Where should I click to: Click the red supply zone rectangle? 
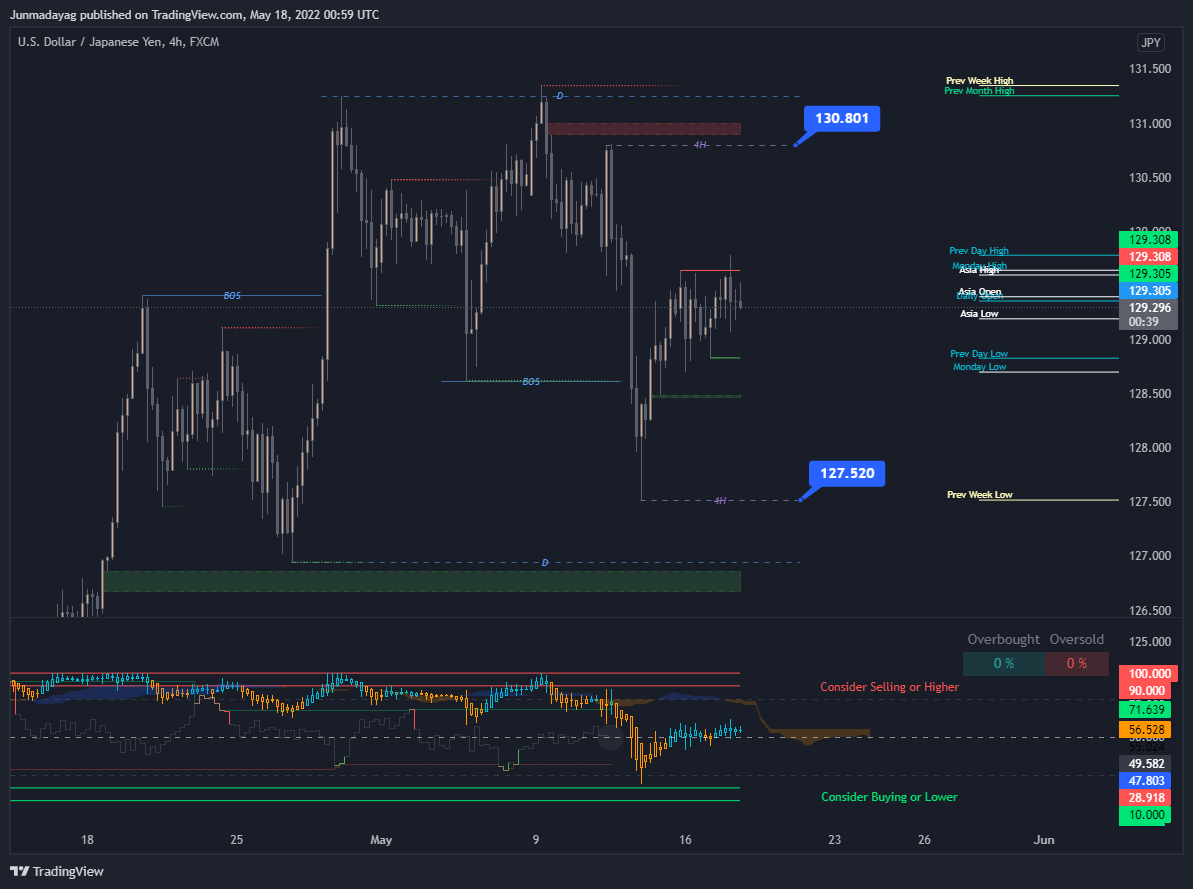[x=644, y=129]
